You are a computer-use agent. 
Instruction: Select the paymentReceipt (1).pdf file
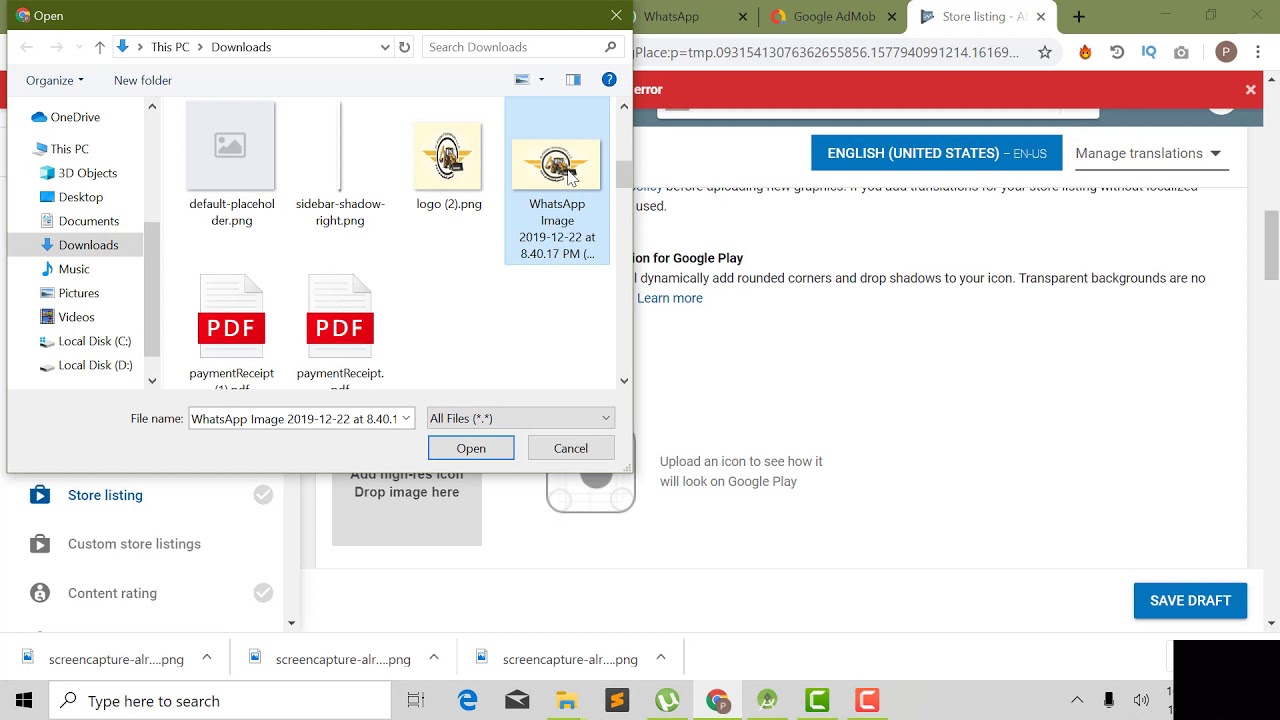[231, 333]
